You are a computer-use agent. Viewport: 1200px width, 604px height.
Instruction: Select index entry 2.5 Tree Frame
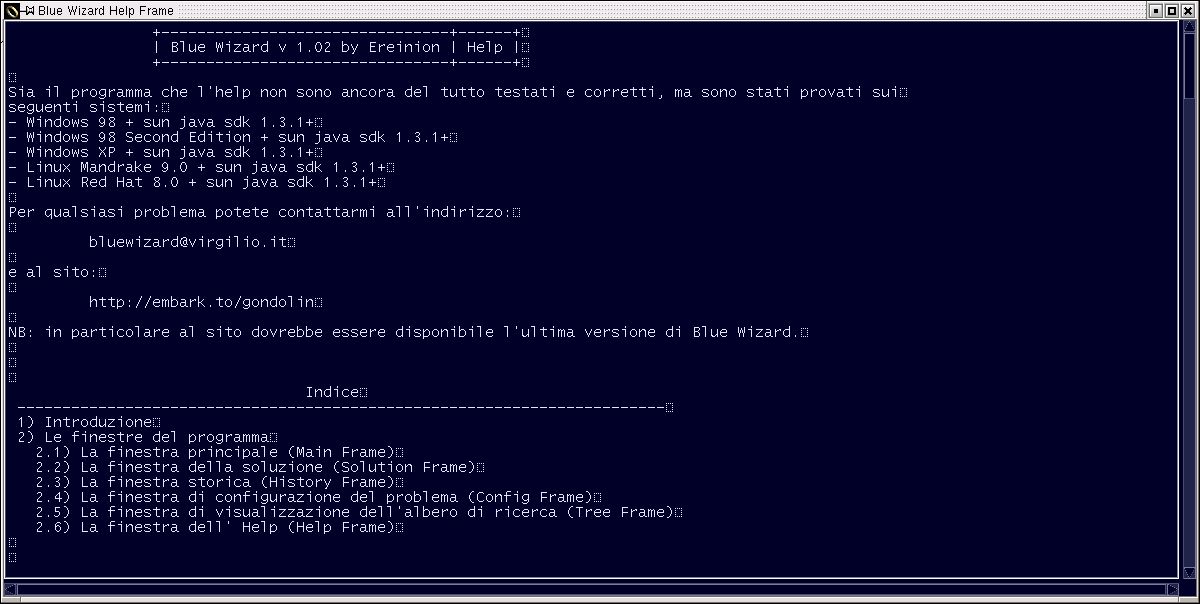coord(355,512)
